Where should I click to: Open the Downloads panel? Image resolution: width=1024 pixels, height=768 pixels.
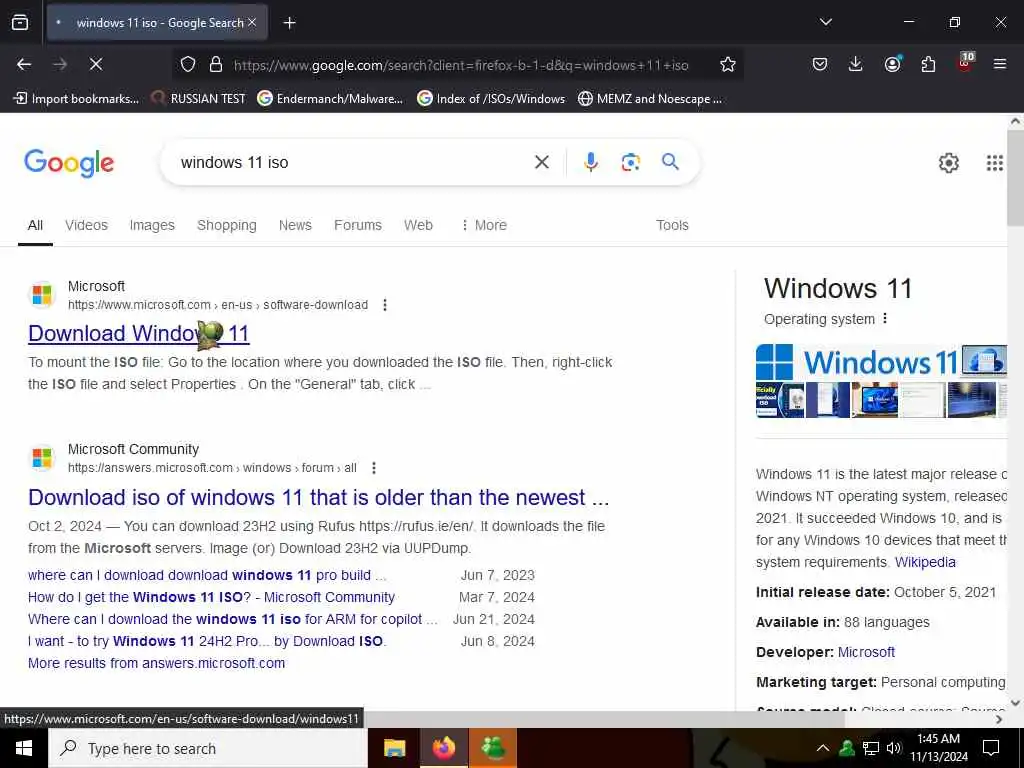tap(855, 64)
